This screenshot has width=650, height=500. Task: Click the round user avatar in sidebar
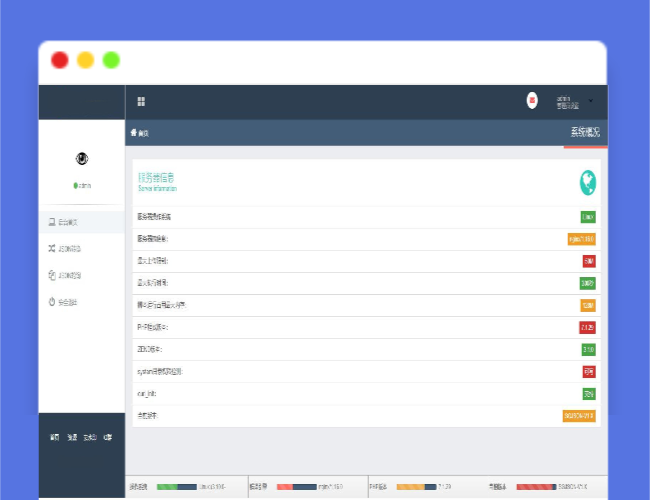point(82,159)
